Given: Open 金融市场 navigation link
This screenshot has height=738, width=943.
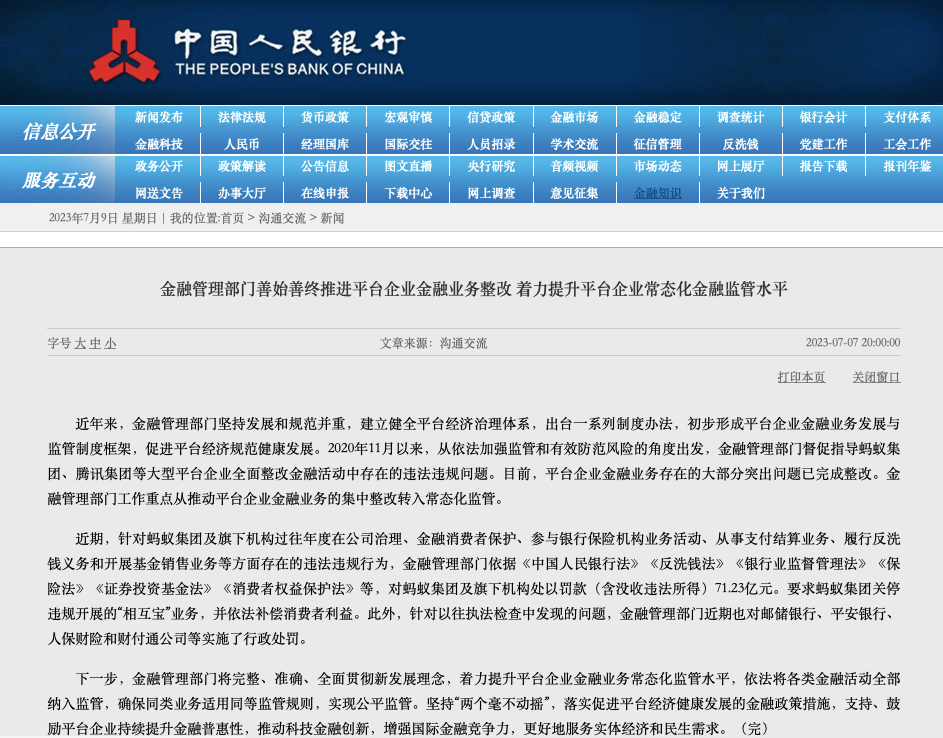Looking at the screenshot, I should pyautogui.click(x=574, y=117).
